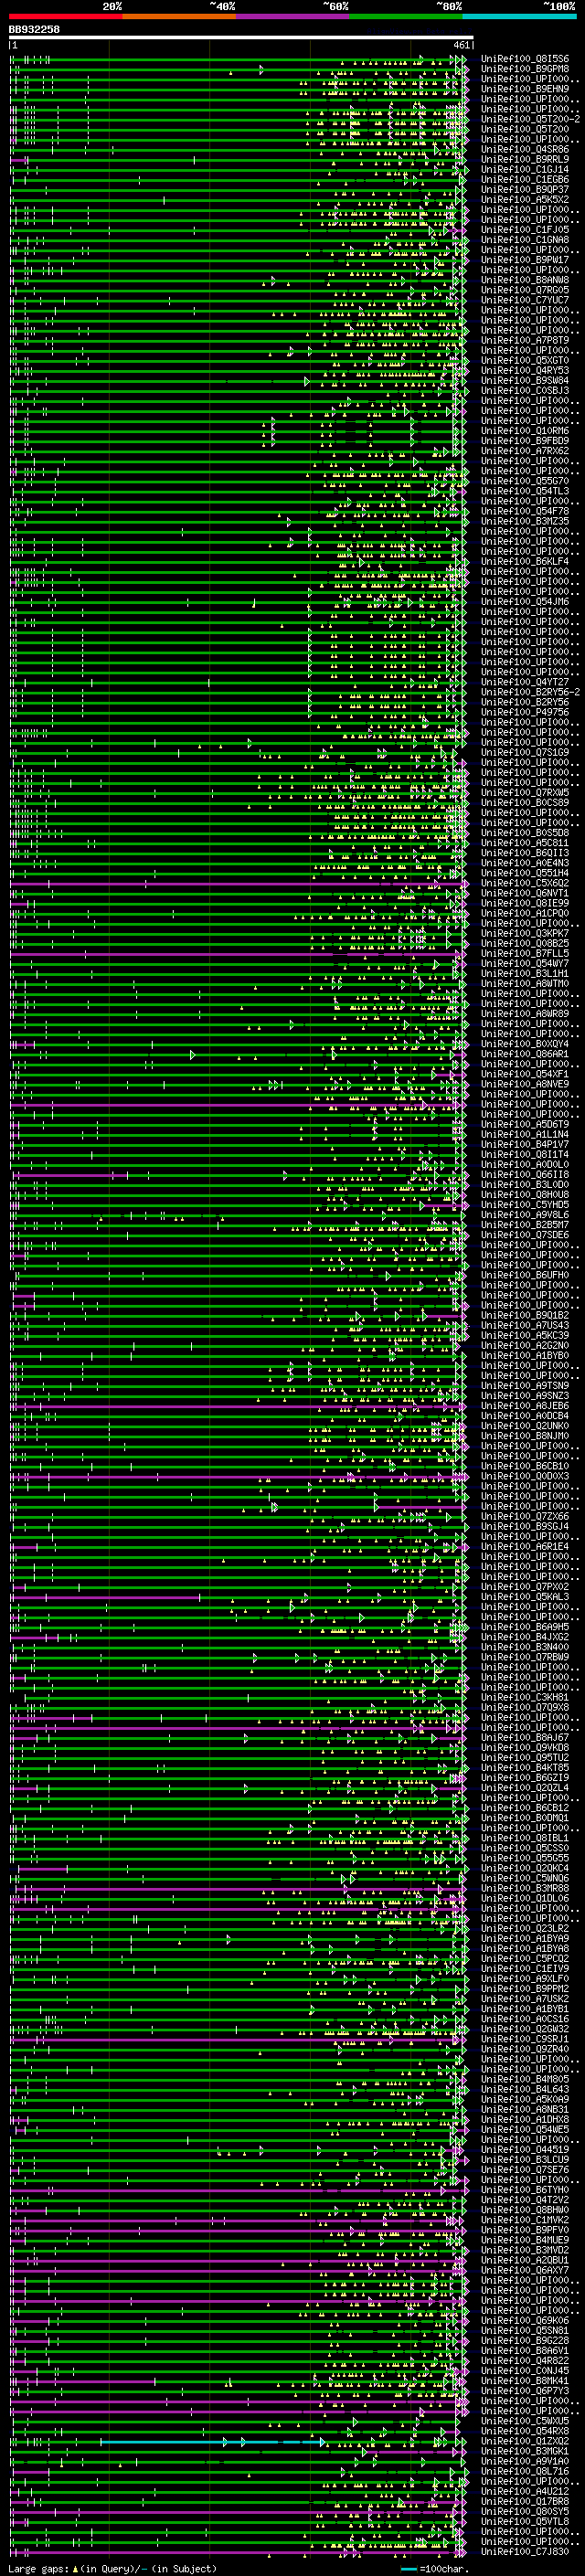
Task: Click label UniRef100_B9SW84
Action: (x=525, y=380)
